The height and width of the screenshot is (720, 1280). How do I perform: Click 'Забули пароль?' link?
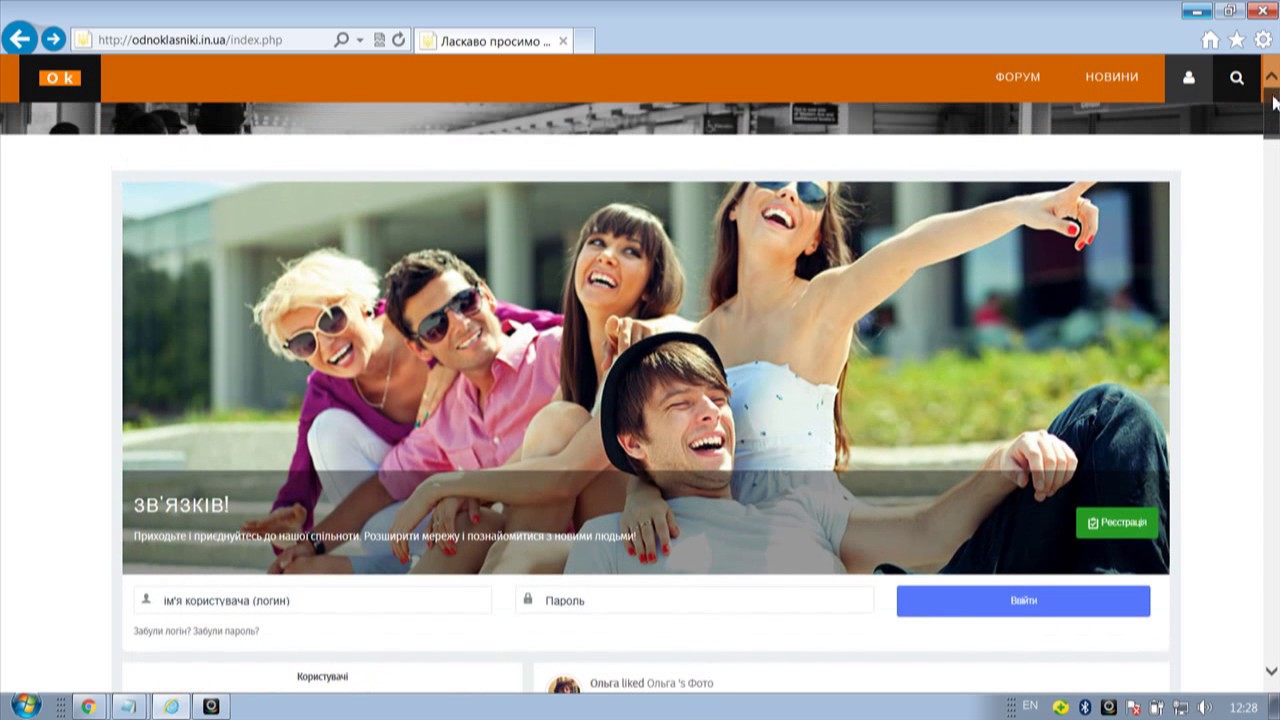[x=226, y=631]
